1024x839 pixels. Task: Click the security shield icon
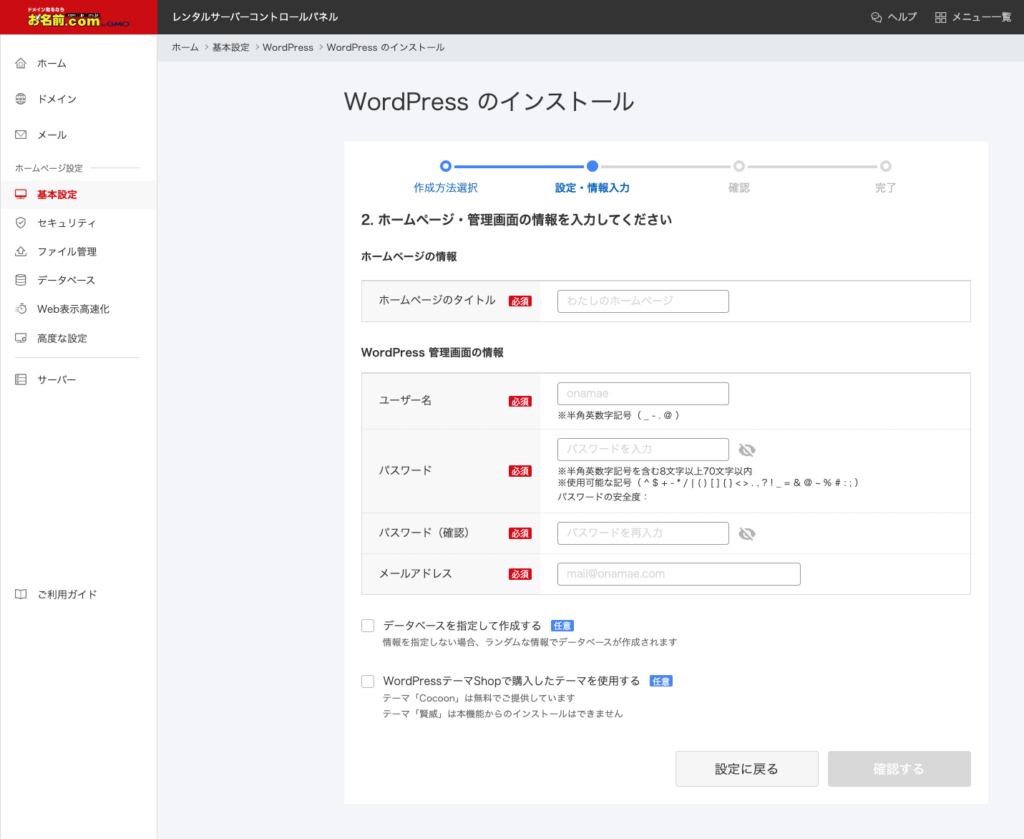coord(21,223)
